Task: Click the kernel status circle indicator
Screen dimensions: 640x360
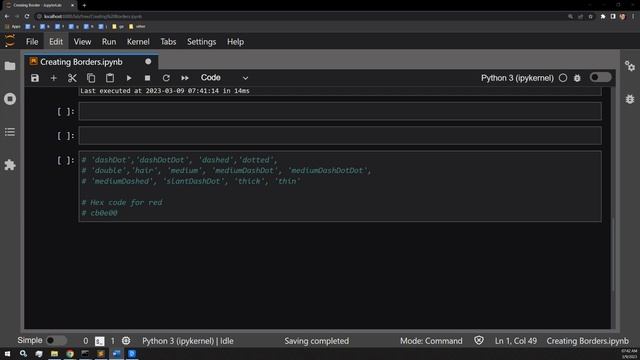Action: pyautogui.click(x=563, y=78)
